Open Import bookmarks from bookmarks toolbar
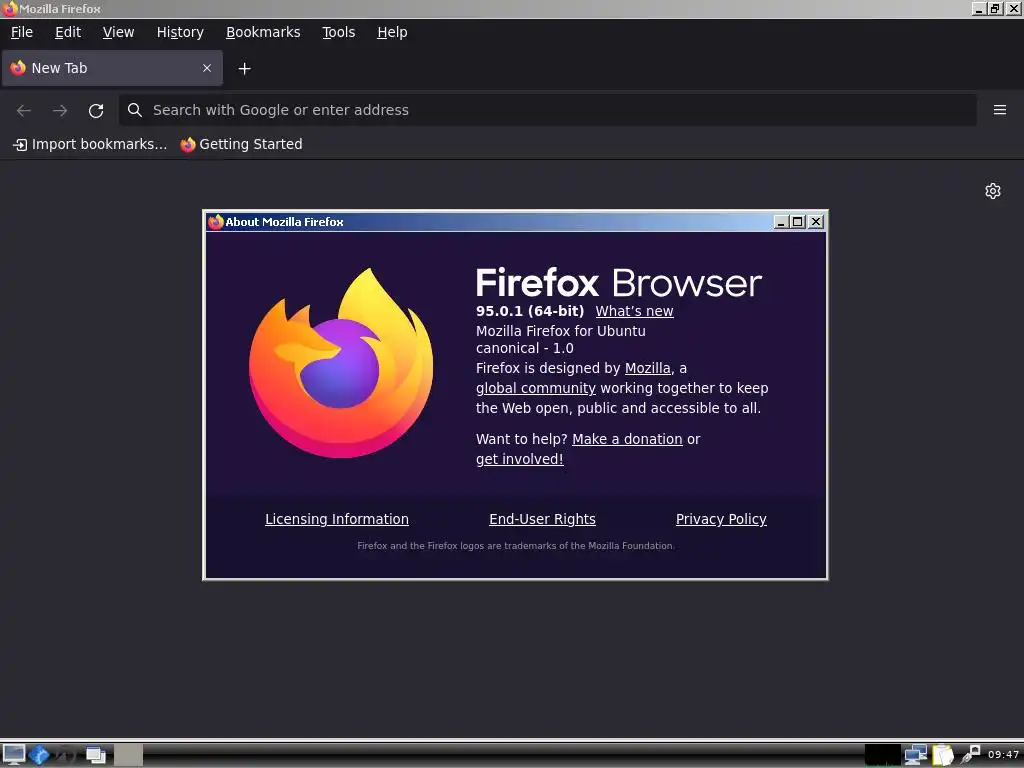The image size is (1024, 768). (90, 144)
